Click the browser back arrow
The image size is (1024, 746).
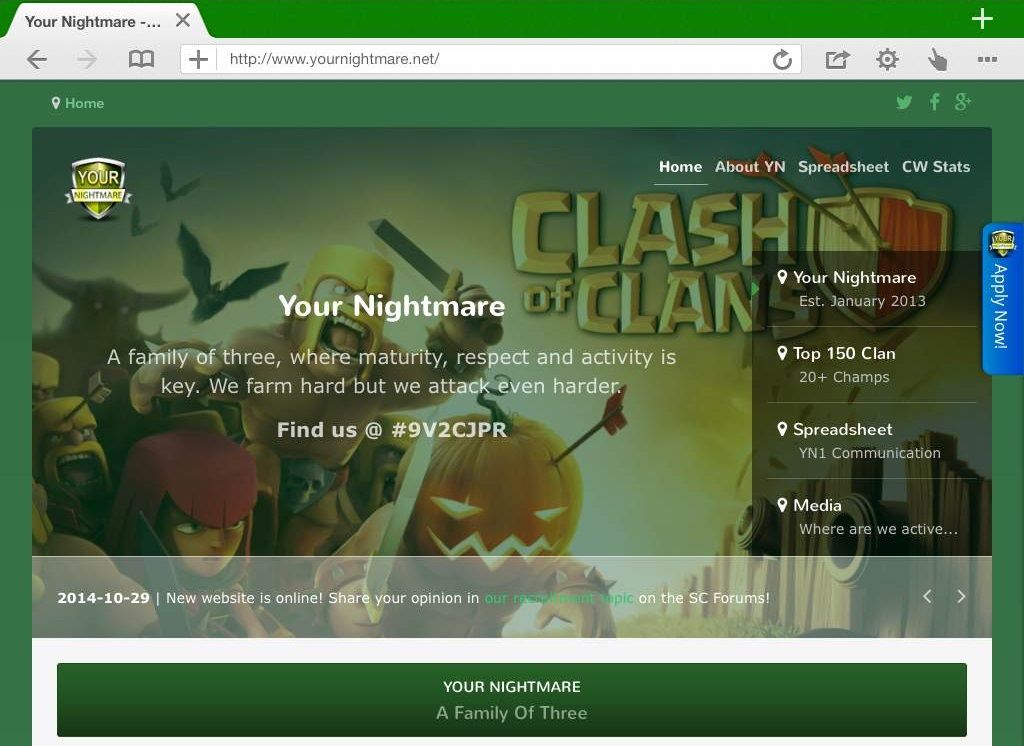(x=37, y=60)
